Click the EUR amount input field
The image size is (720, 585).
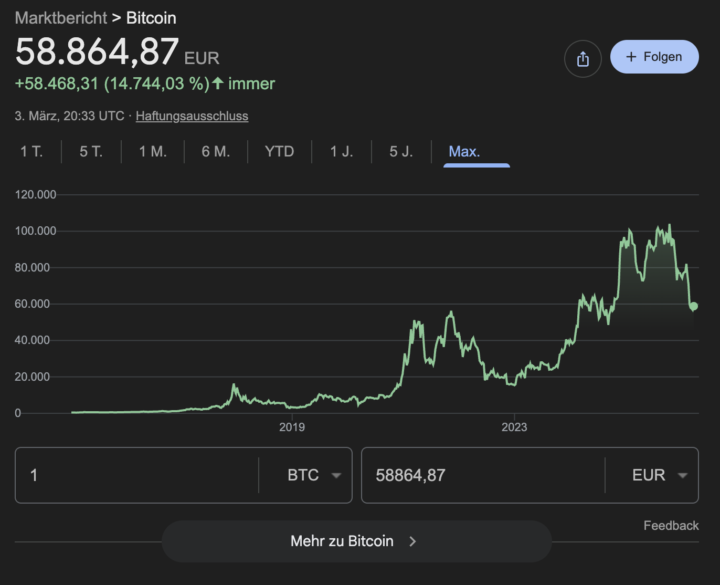[x=482, y=475]
